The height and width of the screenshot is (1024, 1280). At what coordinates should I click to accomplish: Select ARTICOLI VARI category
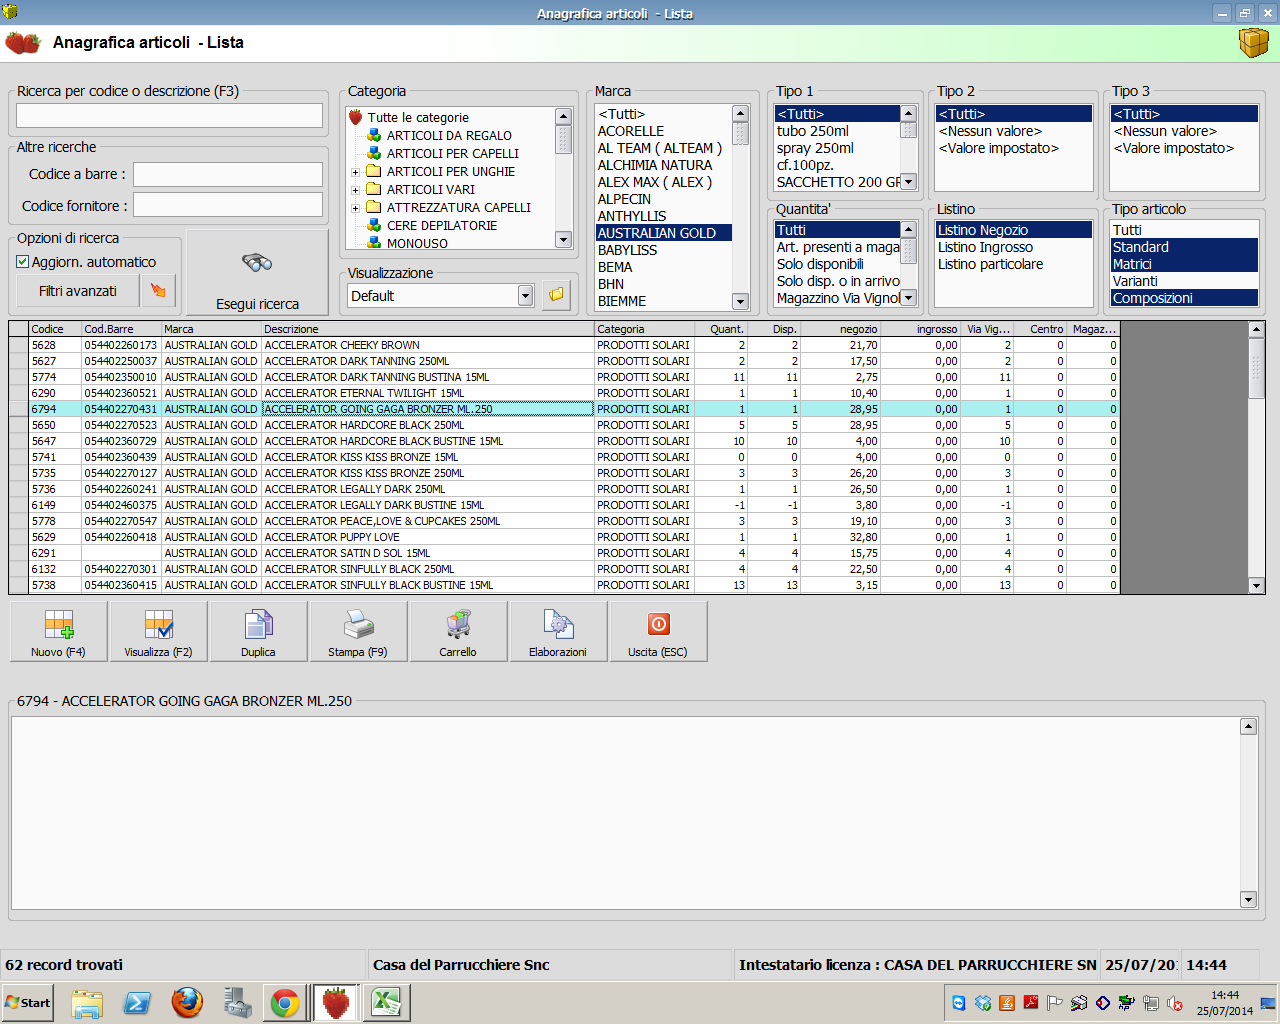(431, 190)
